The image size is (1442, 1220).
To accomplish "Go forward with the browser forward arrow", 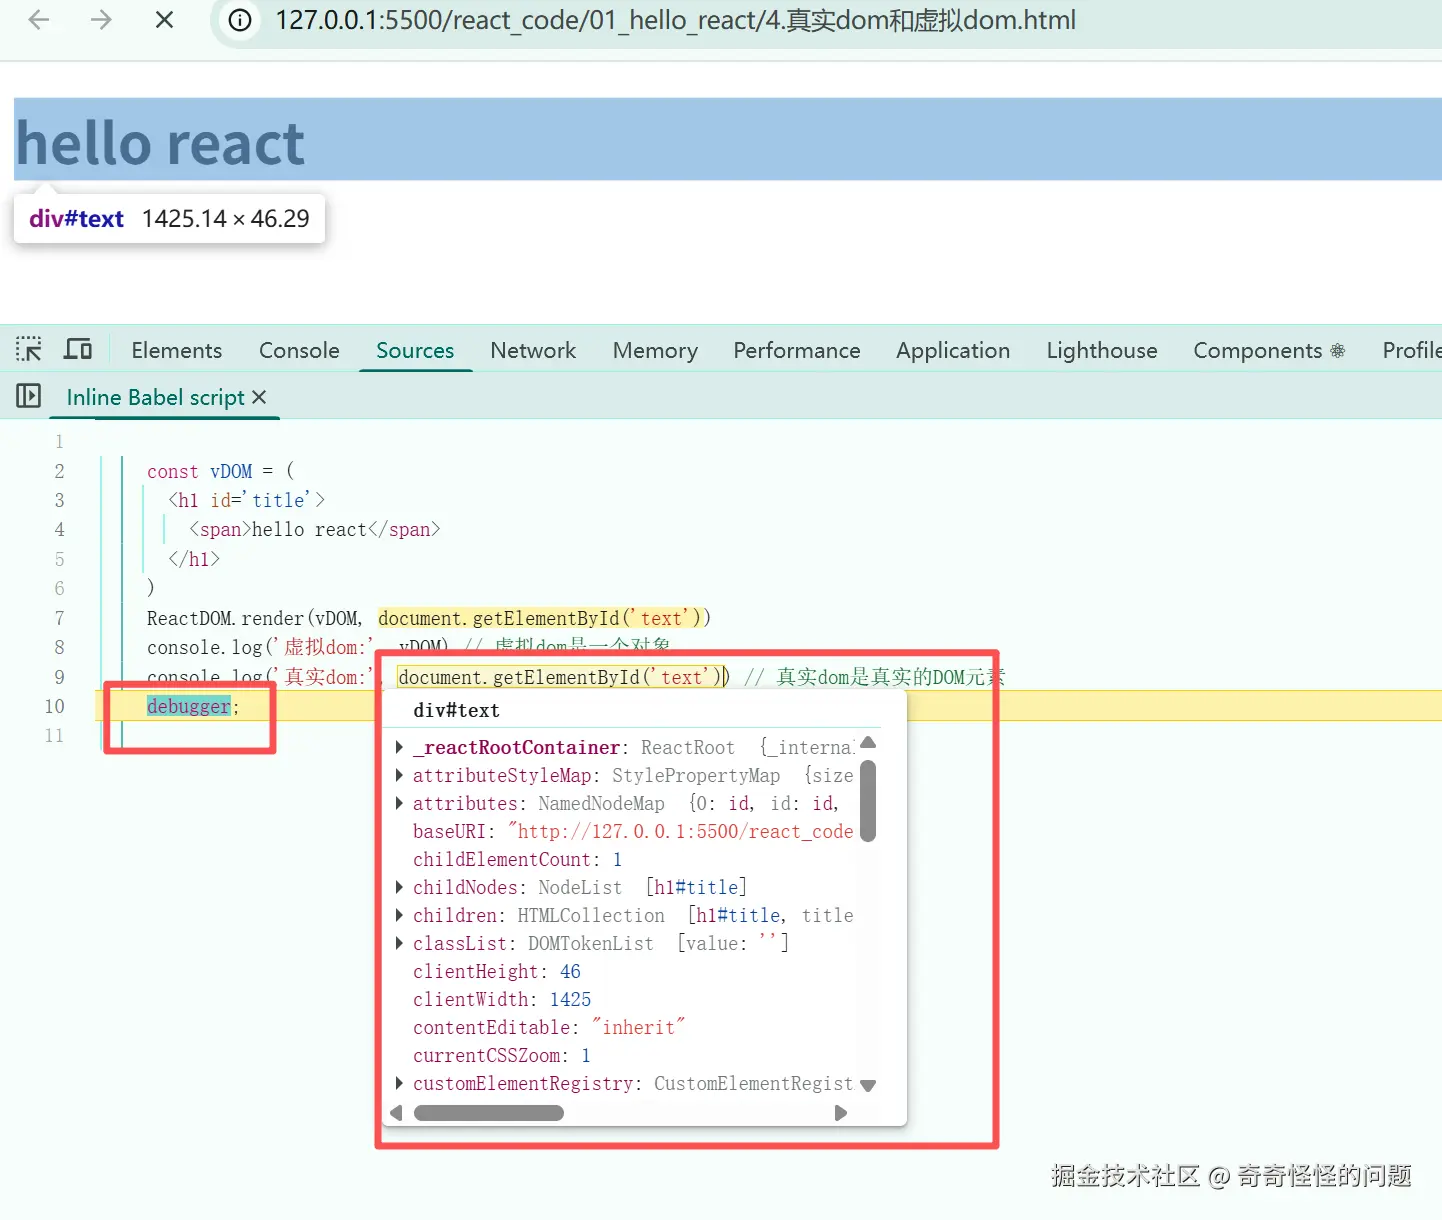I will point(101,20).
